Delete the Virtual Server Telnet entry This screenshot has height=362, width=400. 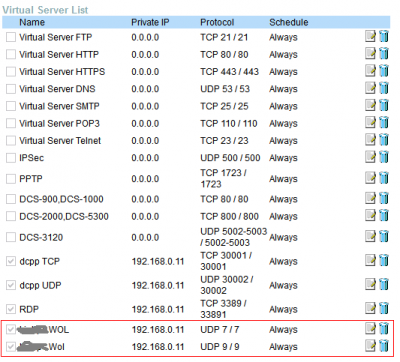(x=384, y=140)
